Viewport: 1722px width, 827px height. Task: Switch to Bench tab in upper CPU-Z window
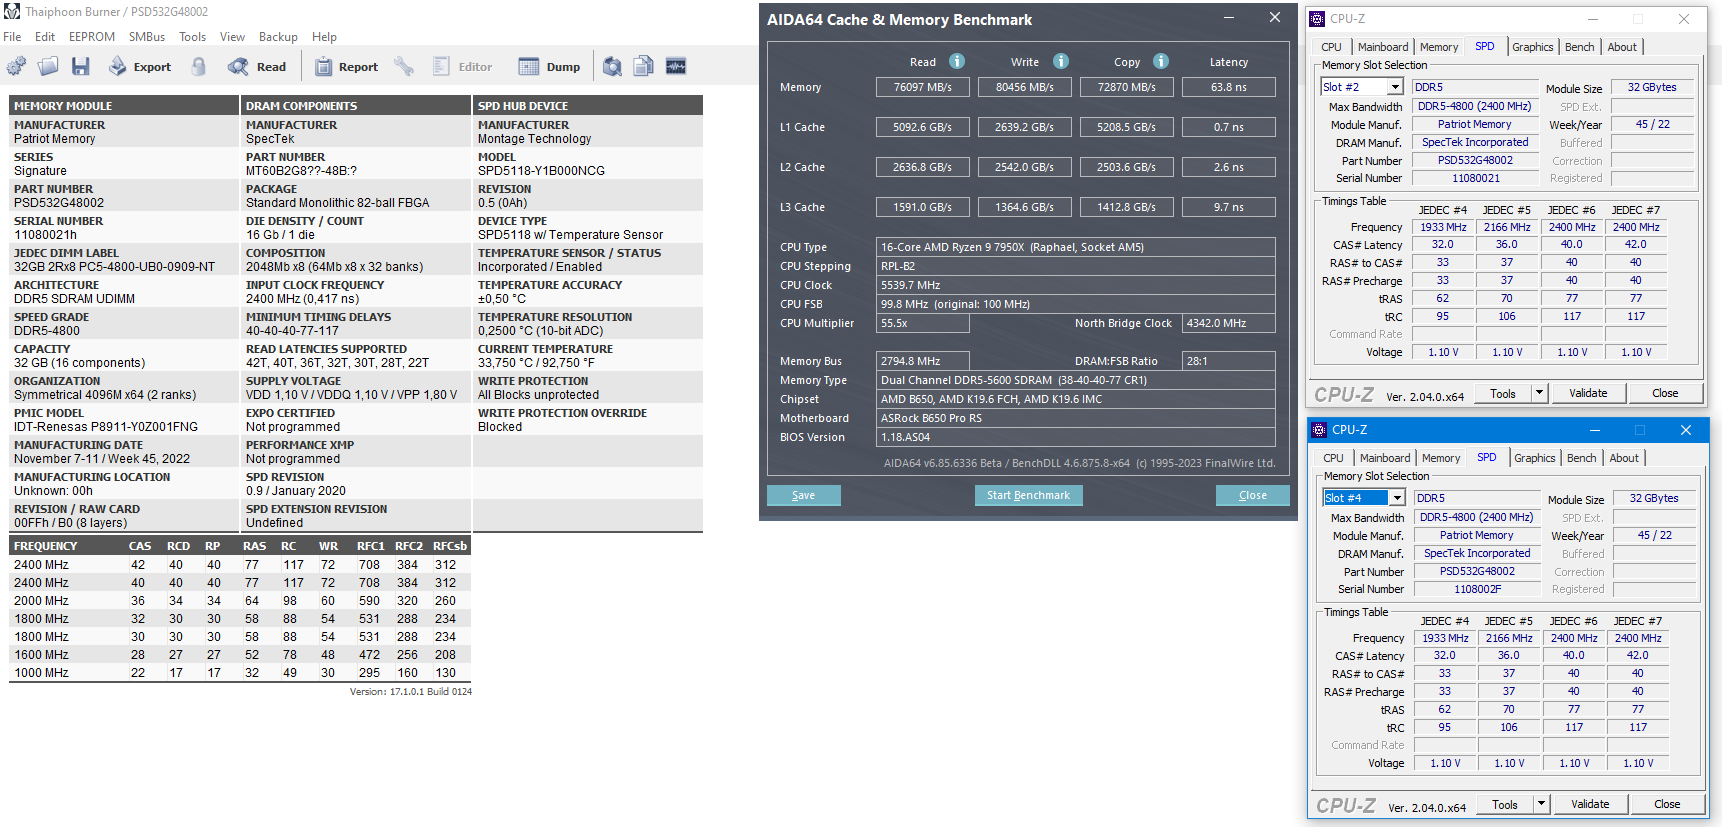[1580, 47]
